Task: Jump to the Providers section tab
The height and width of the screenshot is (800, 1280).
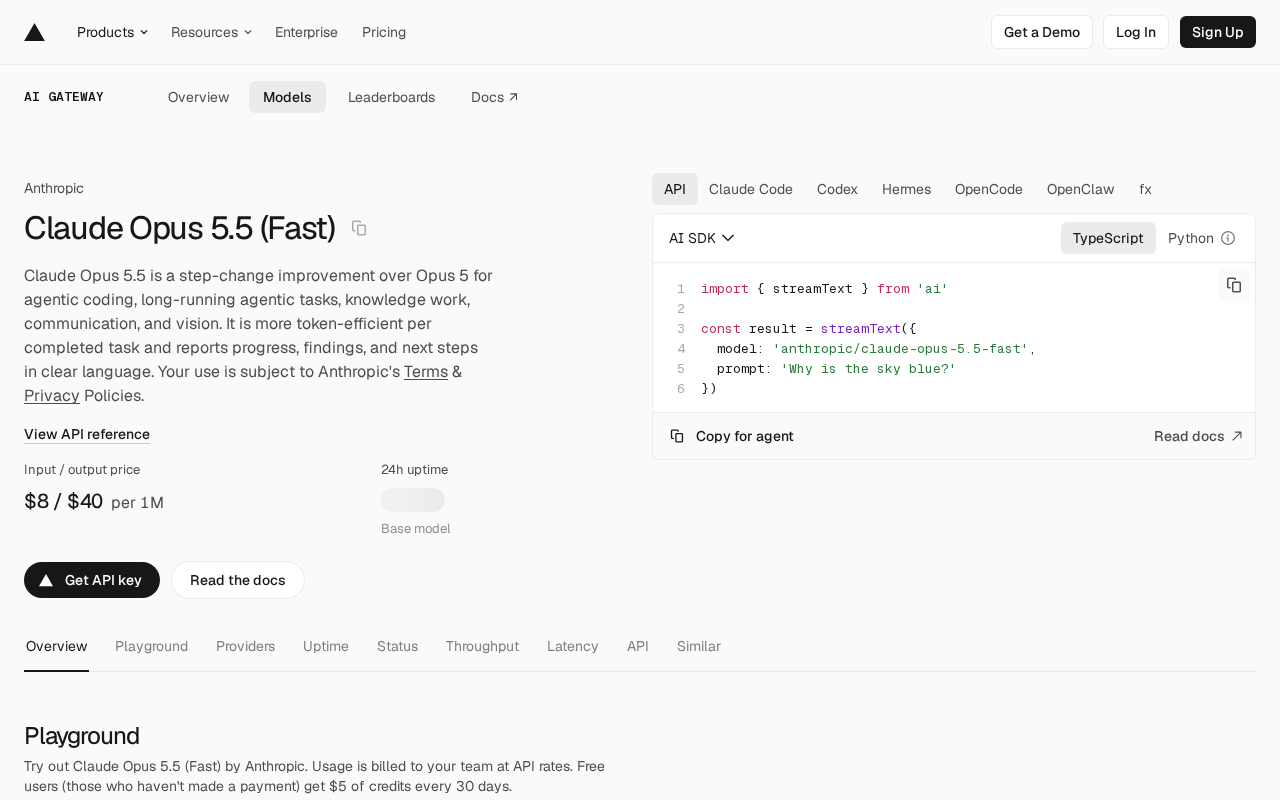Action: [x=245, y=646]
